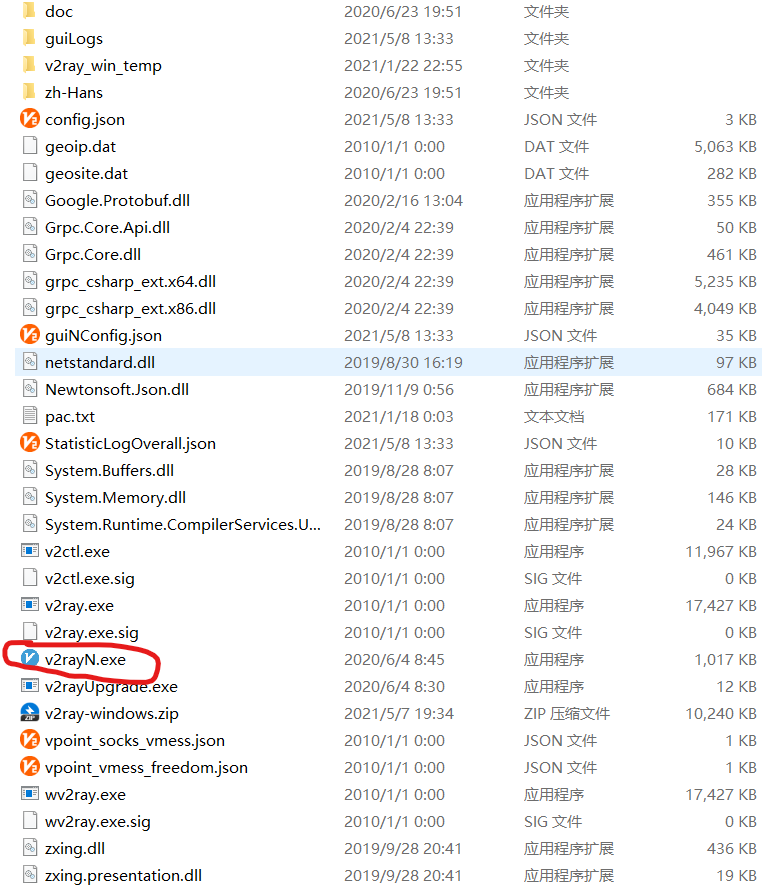
Task: Click the vpoint_vmess_freedom.json icon
Action: (29, 767)
